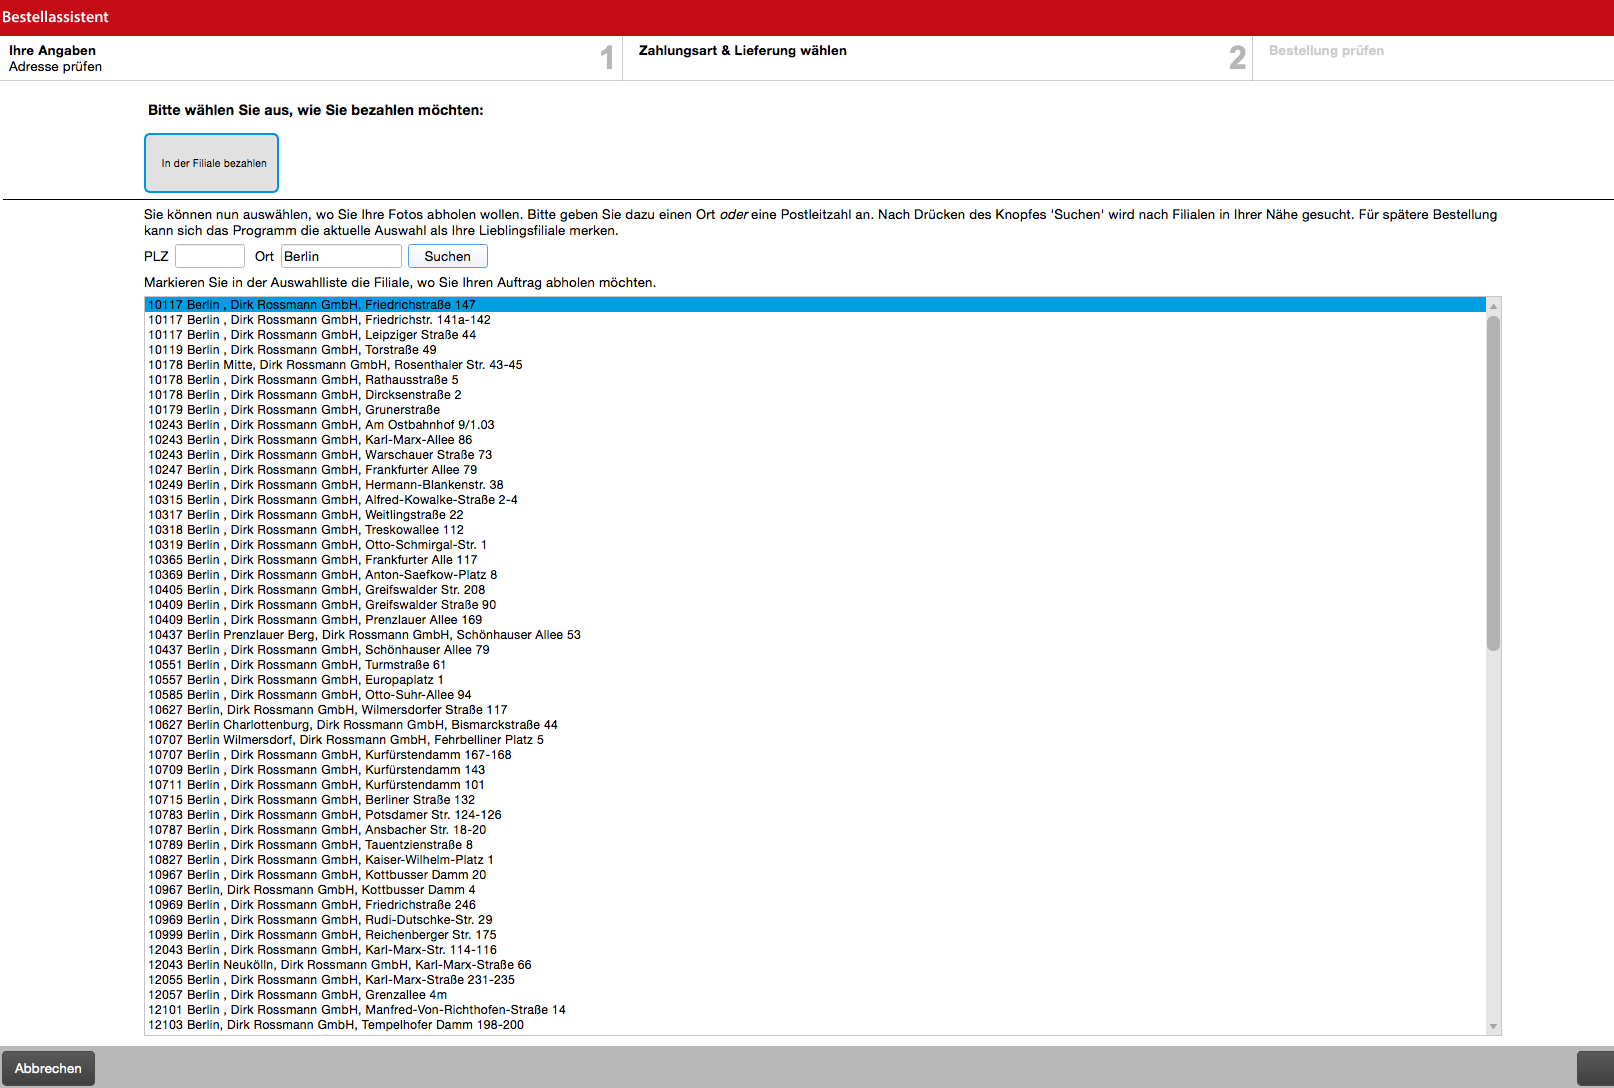Select branch Kaiser-Wilhelm-Platz 1
Image resolution: width=1614 pixels, height=1088 pixels.
pyautogui.click(x=815, y=860)
